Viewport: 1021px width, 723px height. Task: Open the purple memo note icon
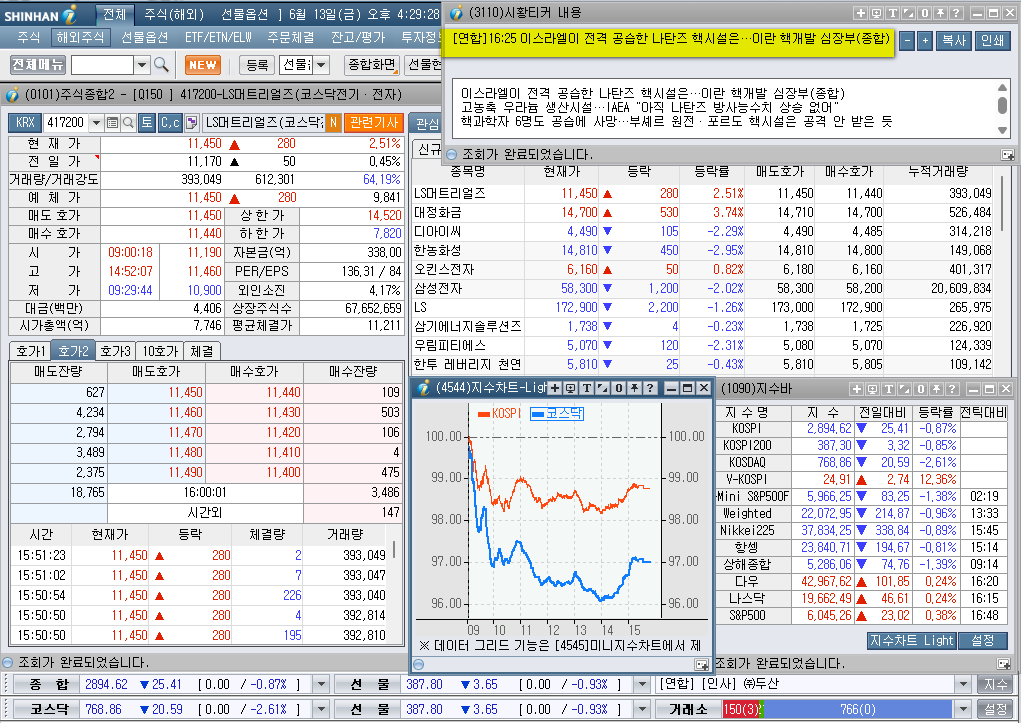[191, 122]
